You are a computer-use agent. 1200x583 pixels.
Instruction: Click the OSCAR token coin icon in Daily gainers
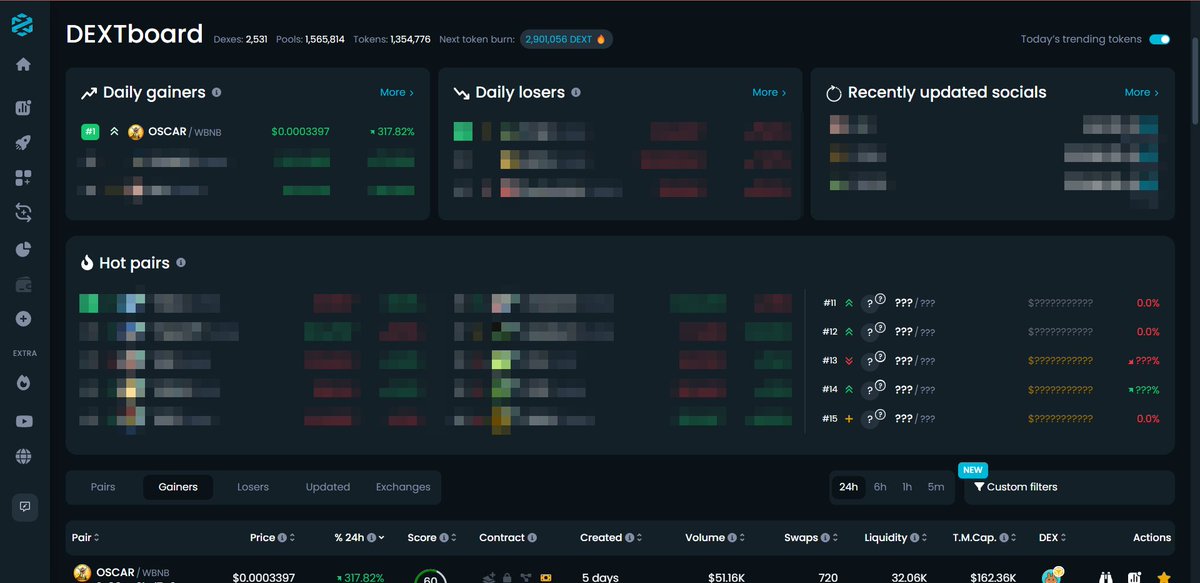[x=136, y=132]
